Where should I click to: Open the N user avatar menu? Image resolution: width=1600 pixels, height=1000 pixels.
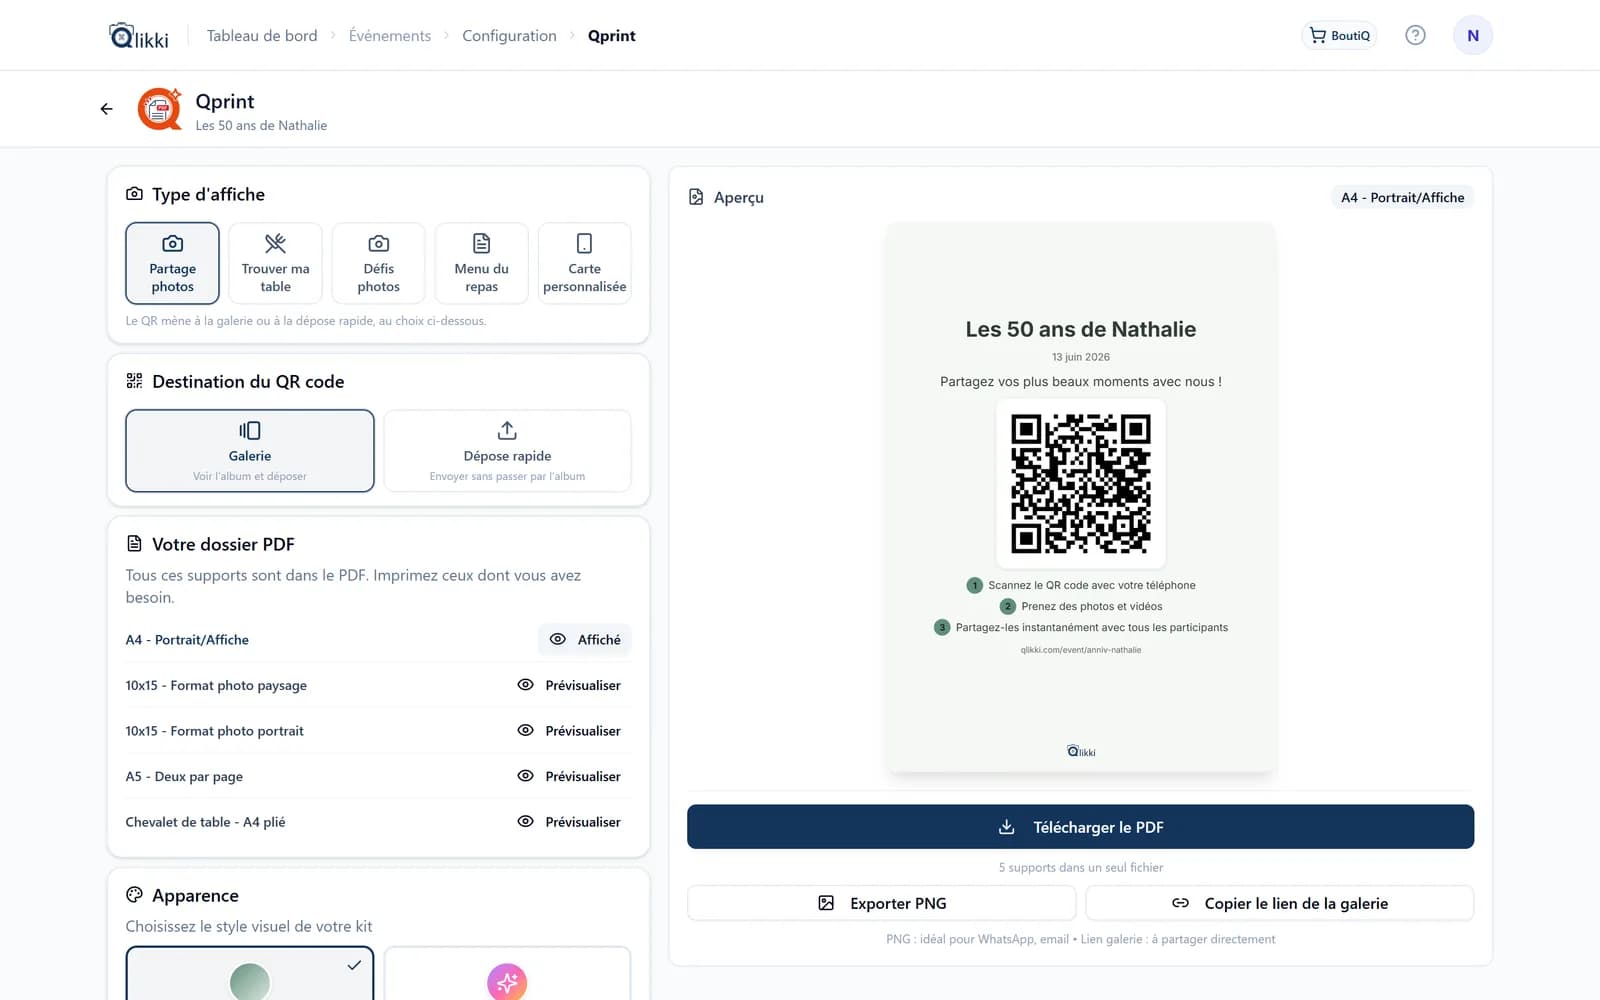1472,35
